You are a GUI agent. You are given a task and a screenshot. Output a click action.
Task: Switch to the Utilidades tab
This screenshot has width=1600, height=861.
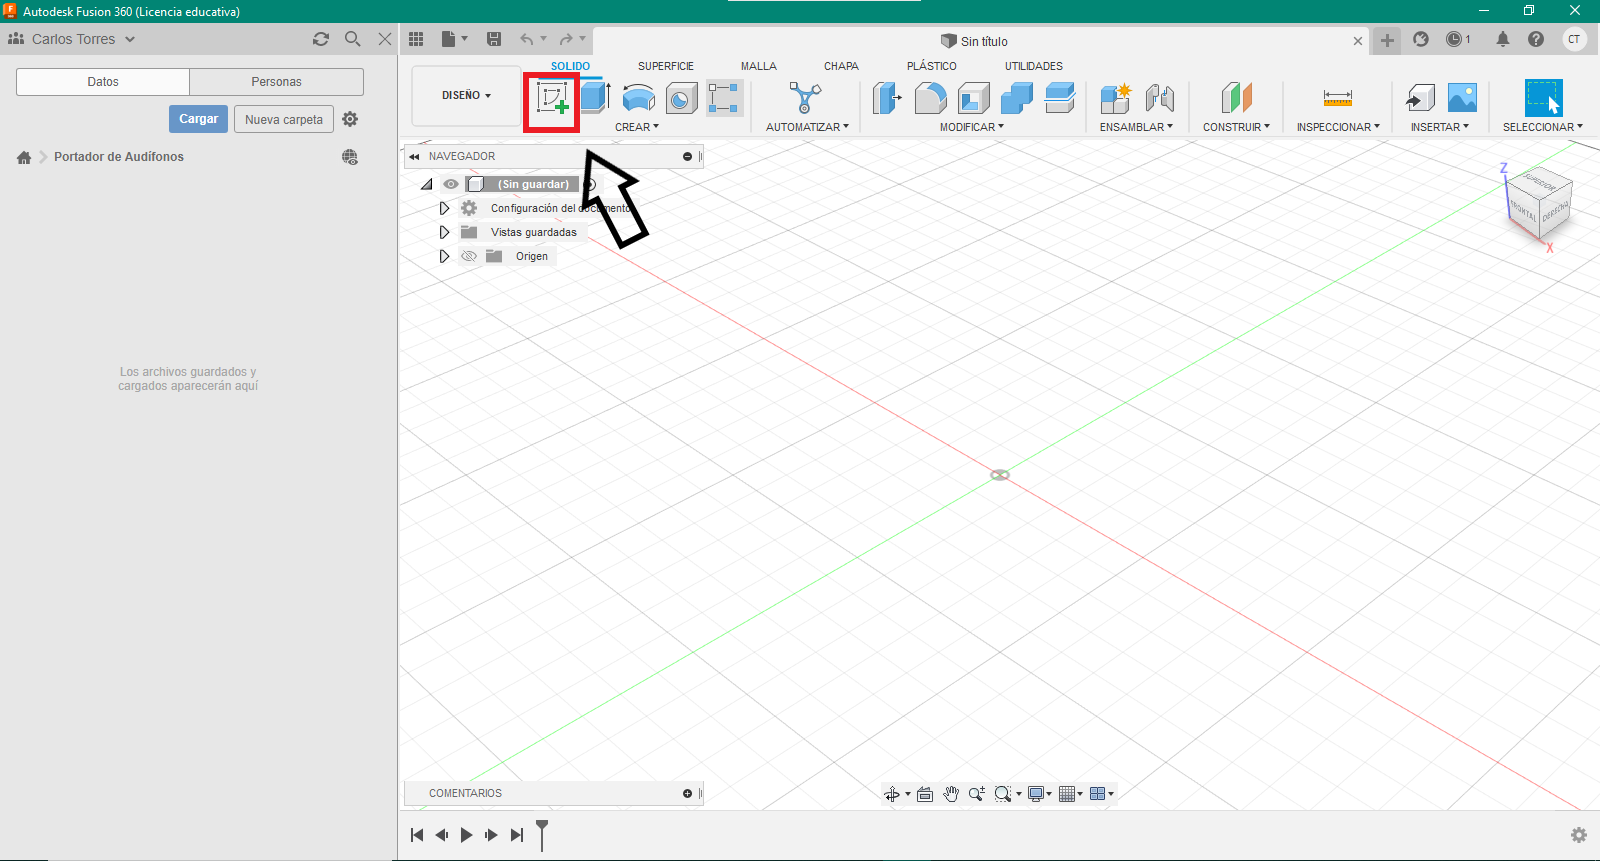[1034, 66]
